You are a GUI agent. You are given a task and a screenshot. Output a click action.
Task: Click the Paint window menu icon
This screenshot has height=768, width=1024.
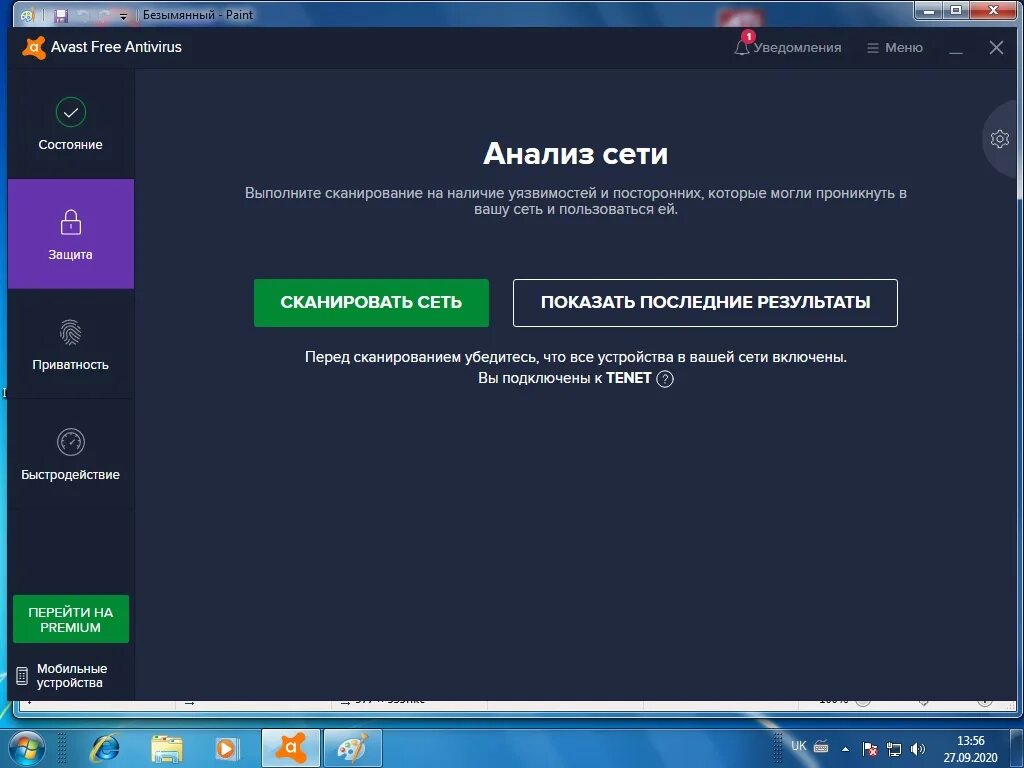coord(27,15)
